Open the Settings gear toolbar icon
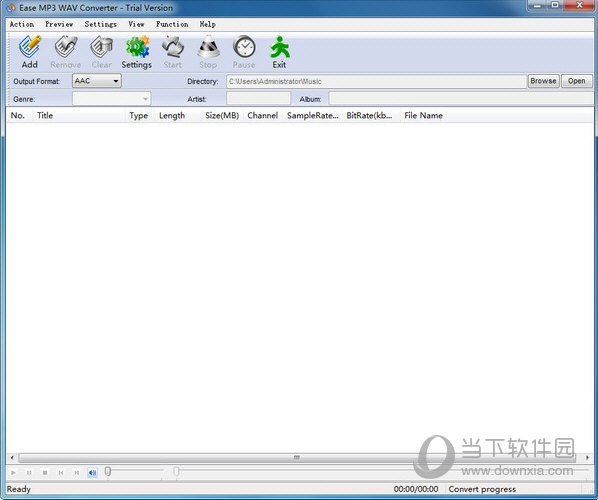 [x=137, y=52]
